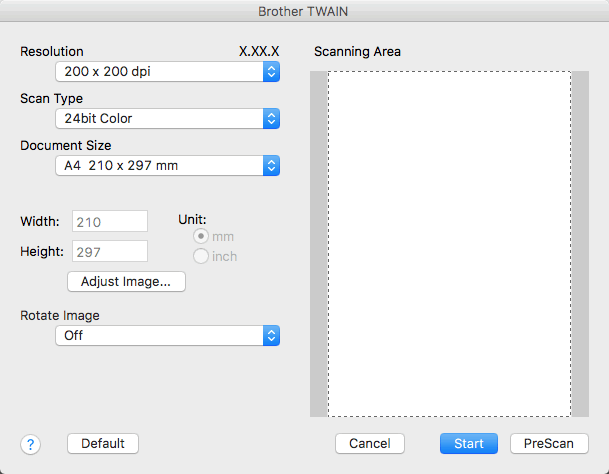Screen dimensions: 609x474
Task: Select the inch unit radio button
Action: pos(201,256)
